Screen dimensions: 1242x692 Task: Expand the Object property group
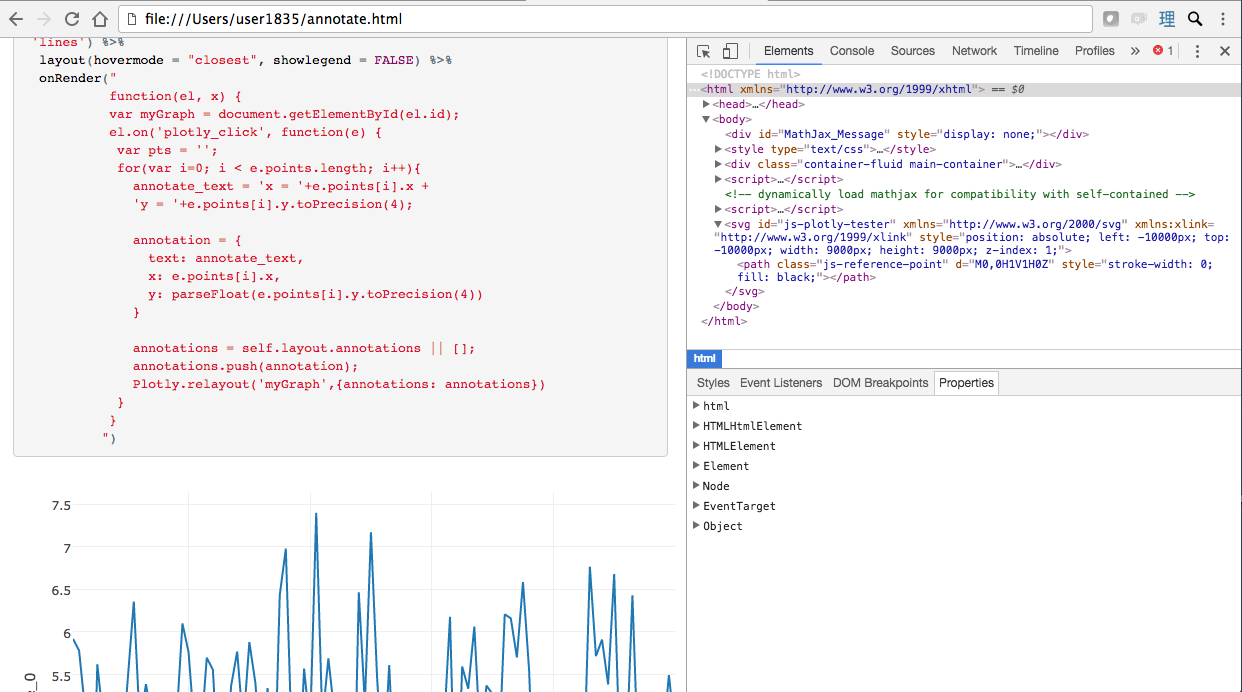tap(697, 526)
